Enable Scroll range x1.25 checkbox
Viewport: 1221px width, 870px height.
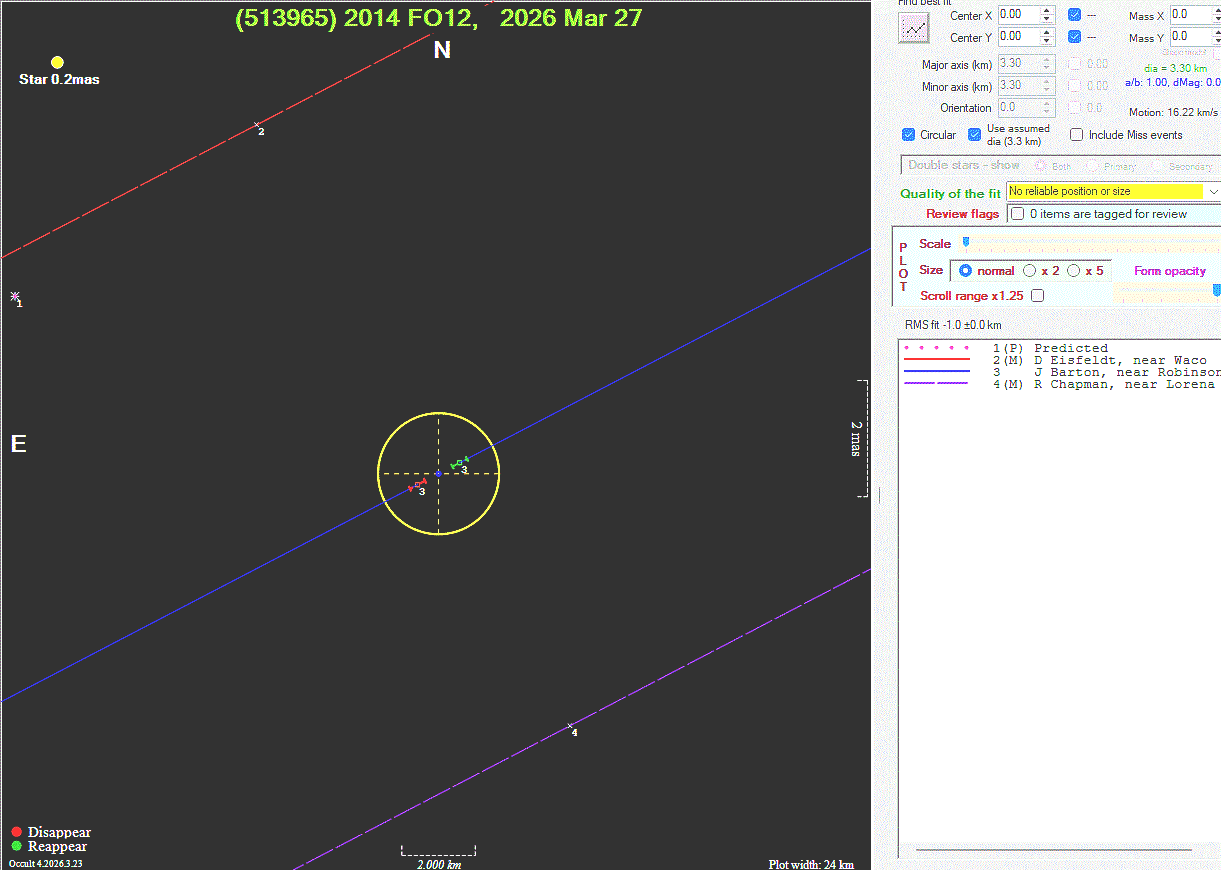[1037, 296]
